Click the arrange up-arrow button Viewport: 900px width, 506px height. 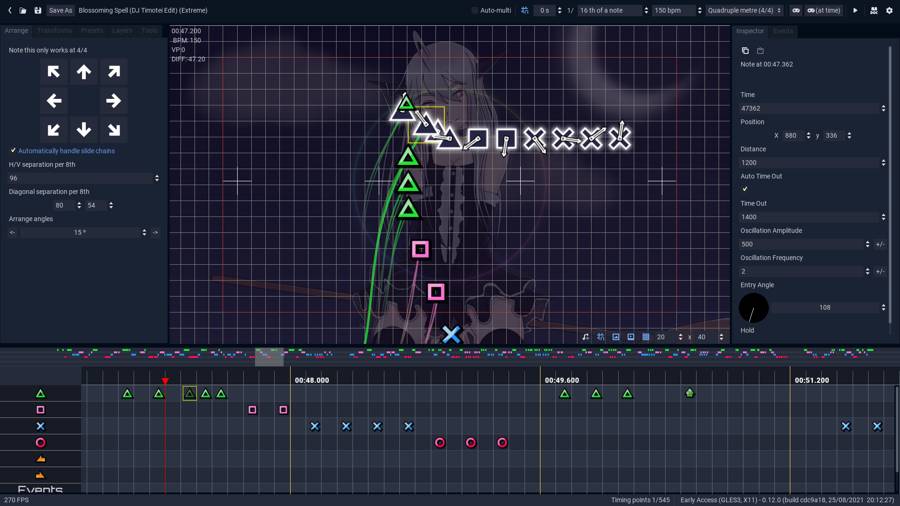click(x=84, y=71)
